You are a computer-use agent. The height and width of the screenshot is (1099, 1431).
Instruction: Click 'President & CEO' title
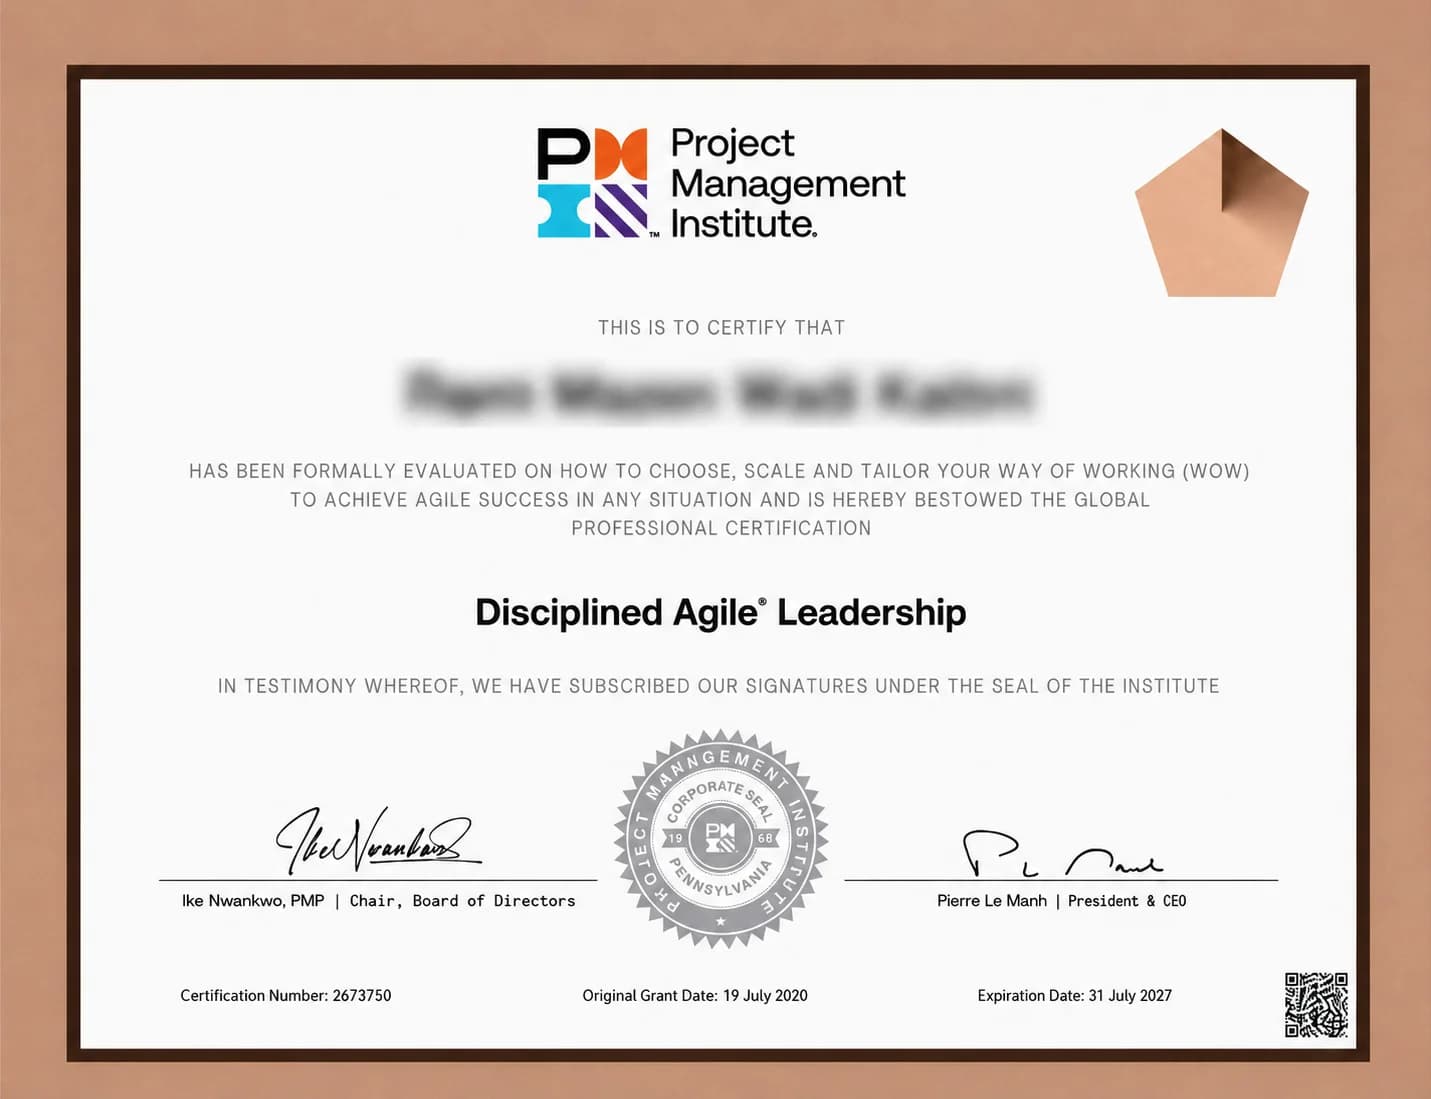click(x=1127, y=901)
